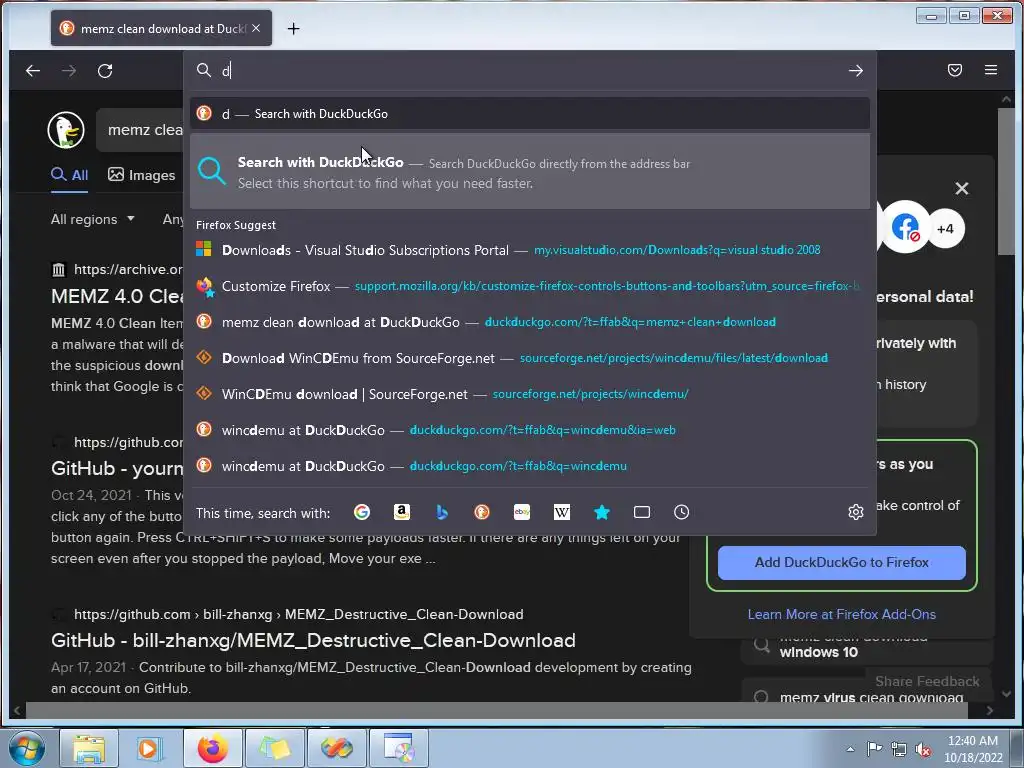Click in the address bar input field

pos(530,71)
